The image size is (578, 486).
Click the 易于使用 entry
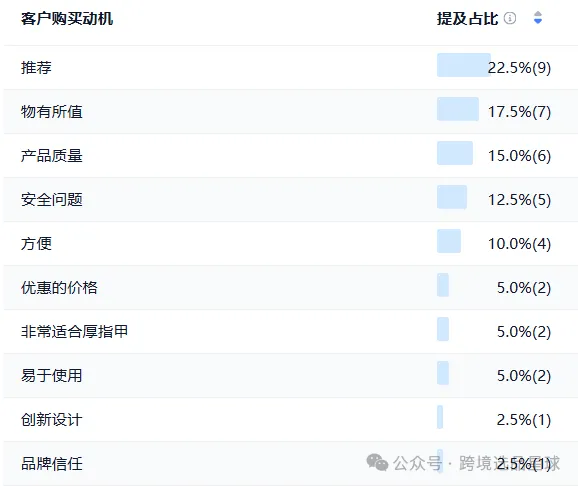[x=52, y=376]
